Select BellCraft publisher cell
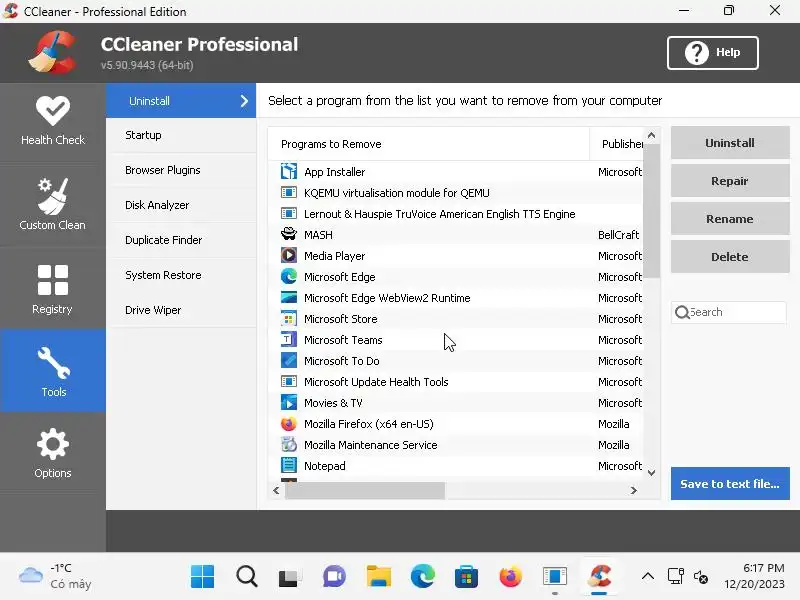Viewport: 800px width, 600px height. 618,235
